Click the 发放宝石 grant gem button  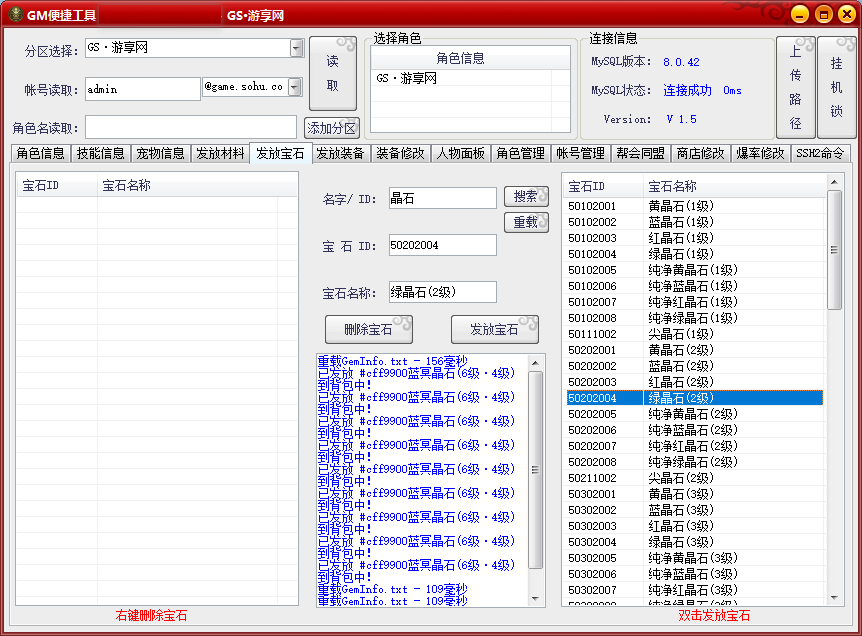click(494, 329)
